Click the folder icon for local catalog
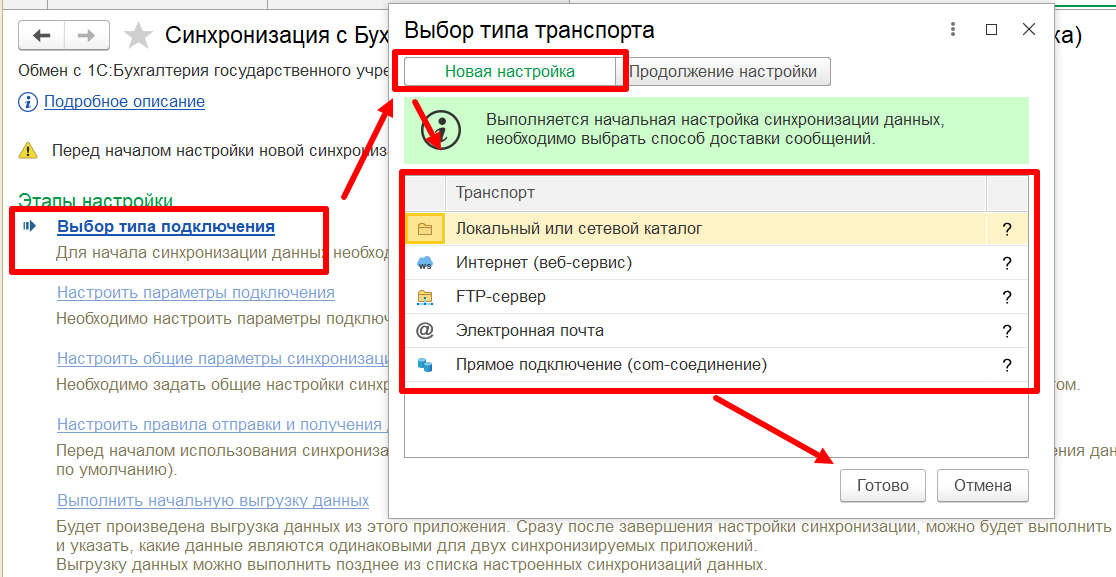 [x=425, y=229]
